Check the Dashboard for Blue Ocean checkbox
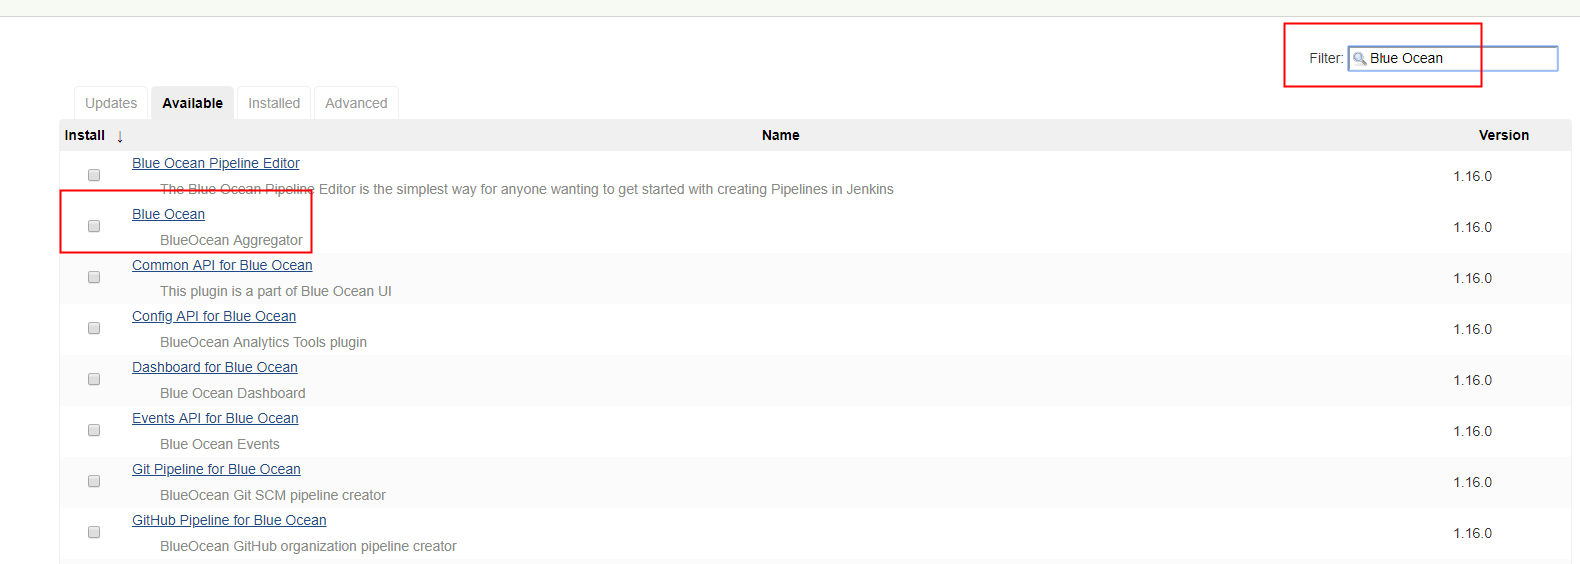Screen dimensions: 1580x564 pyautogui.click(x=94, y=379)
